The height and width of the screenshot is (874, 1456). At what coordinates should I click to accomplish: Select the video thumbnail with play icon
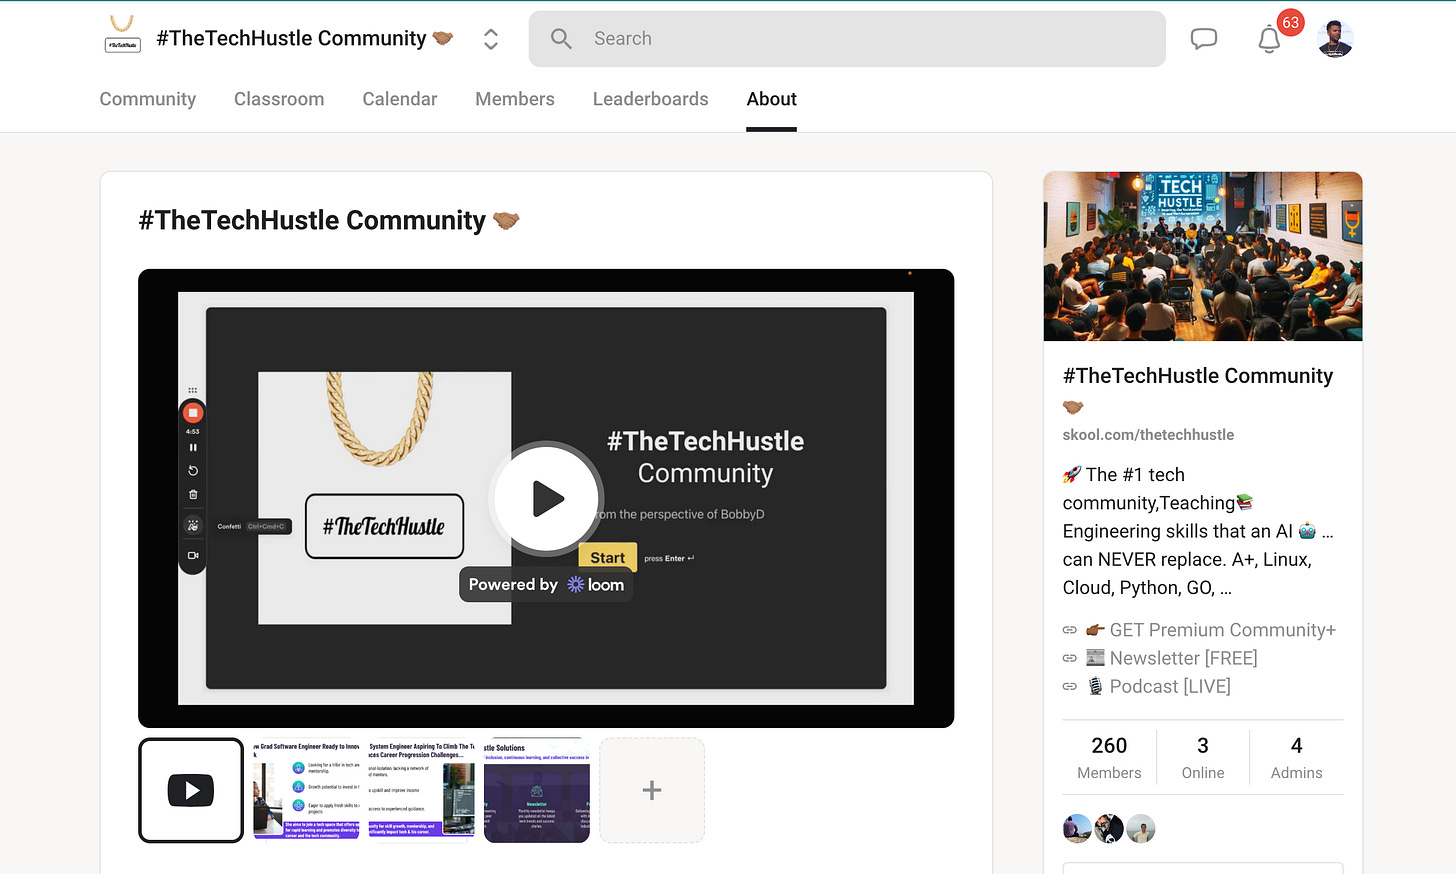click(x=191, y=790)
